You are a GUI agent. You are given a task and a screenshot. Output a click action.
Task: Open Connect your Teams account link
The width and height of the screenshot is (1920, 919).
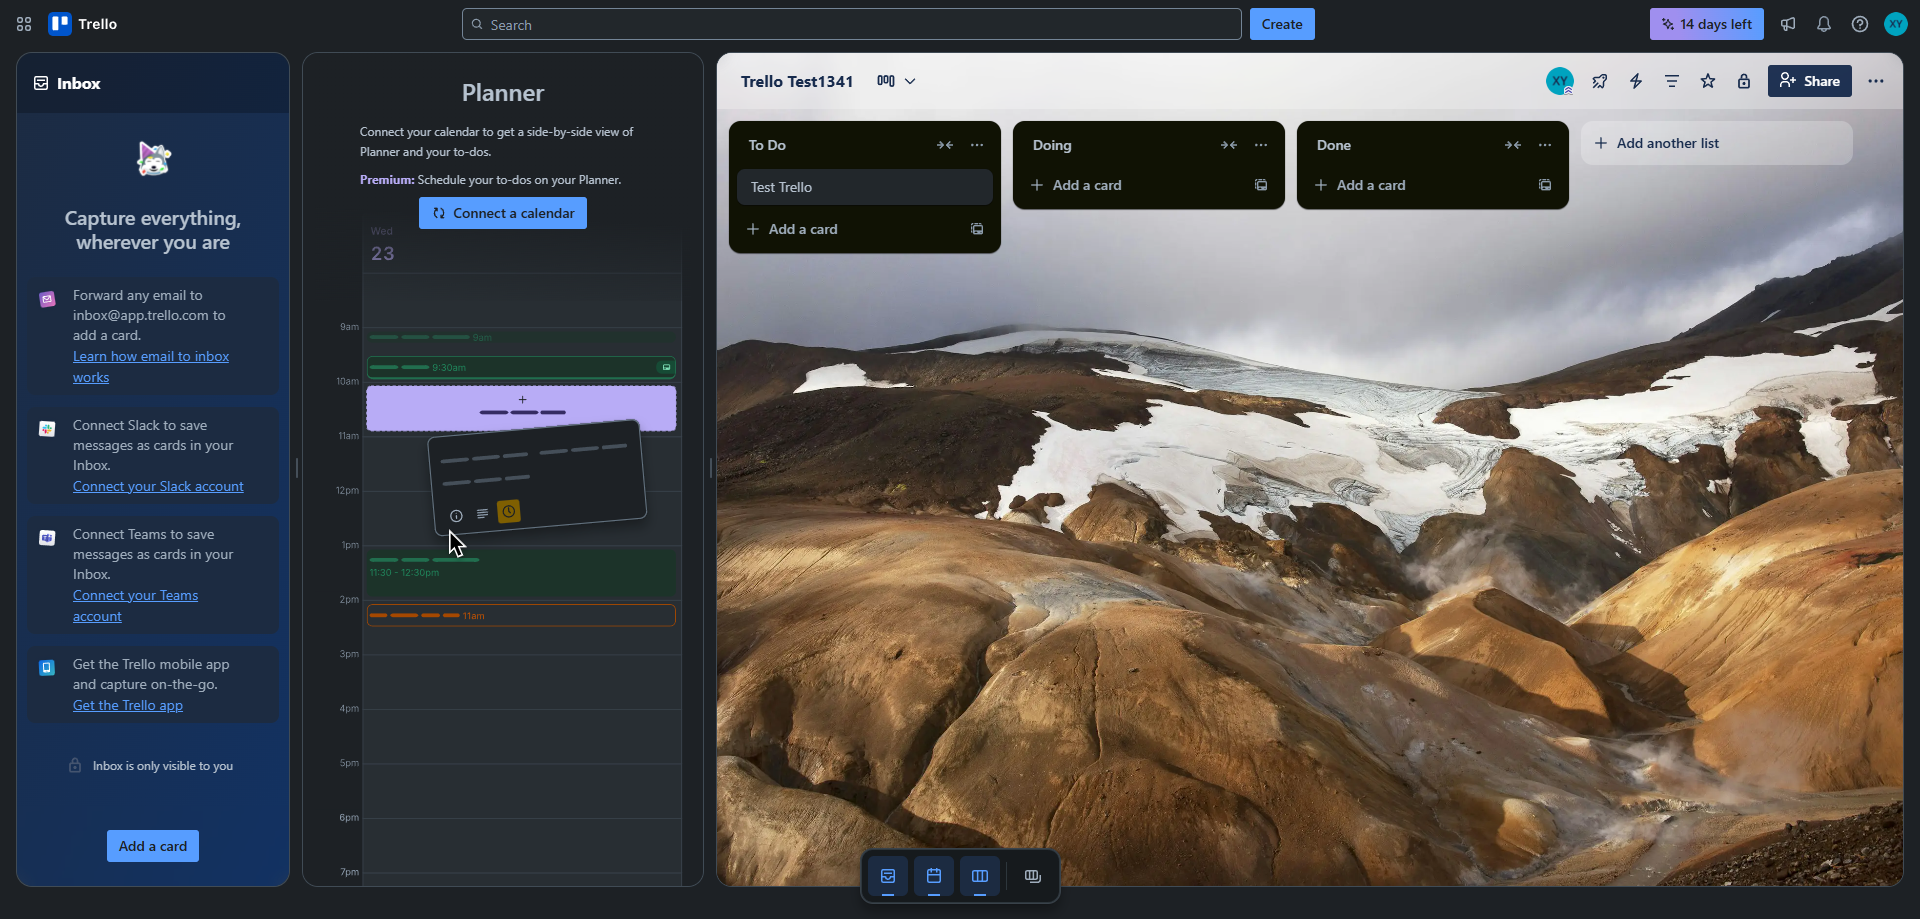coord(135,606)
